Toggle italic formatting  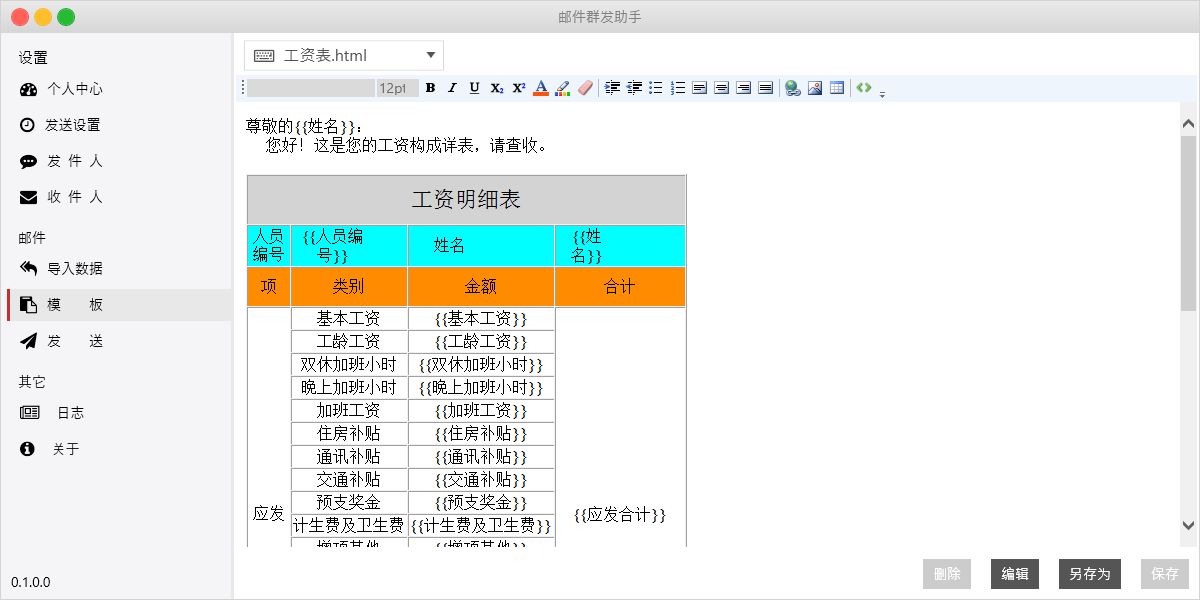(x=452, y=88)
